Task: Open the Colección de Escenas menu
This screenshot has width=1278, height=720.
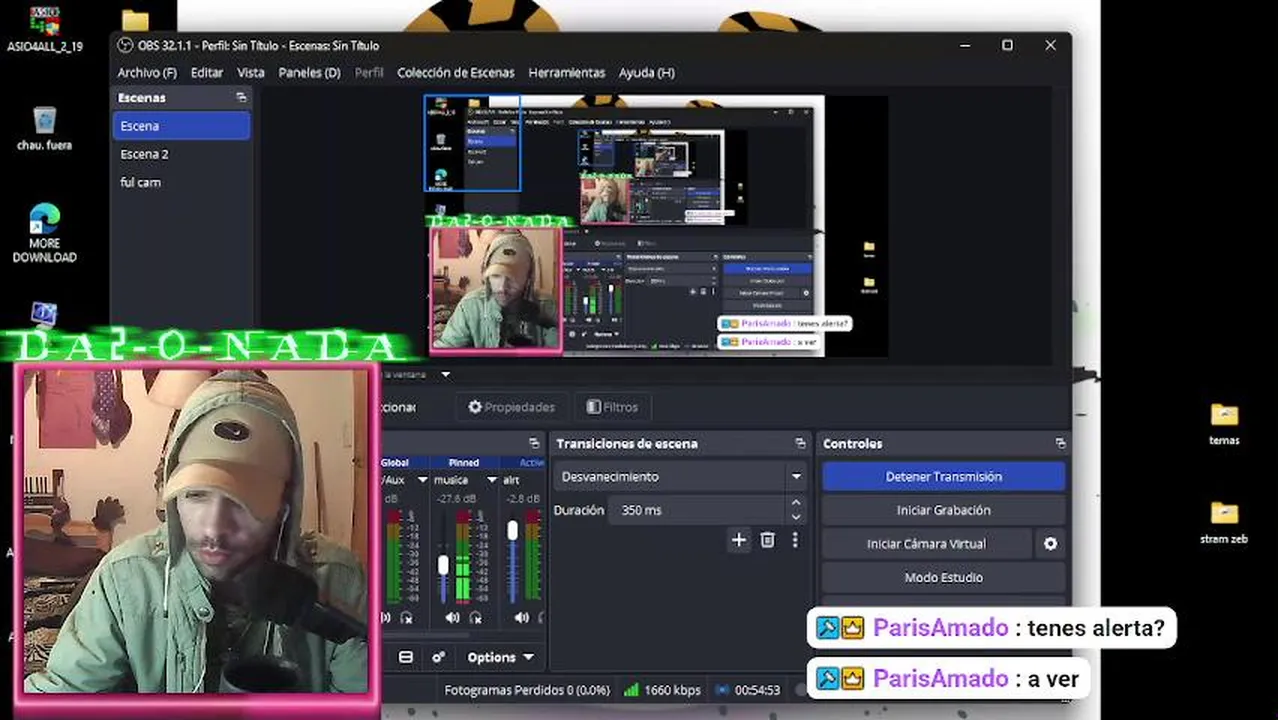Action: click(x=455, y=73)
